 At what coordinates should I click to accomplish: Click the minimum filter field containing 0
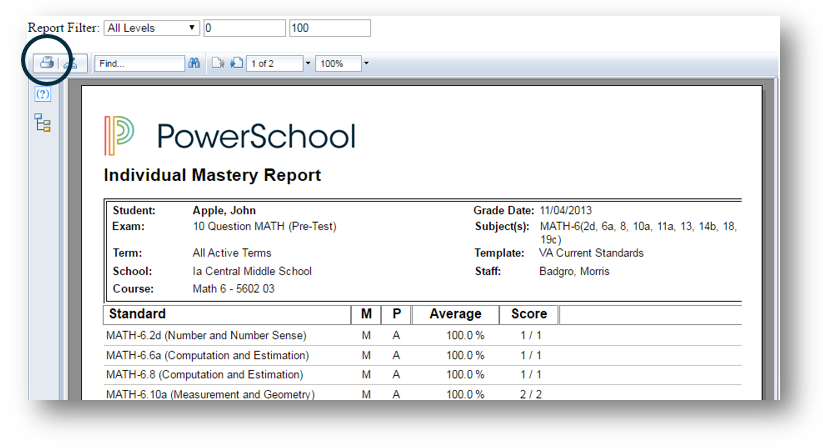click(245, 28)
